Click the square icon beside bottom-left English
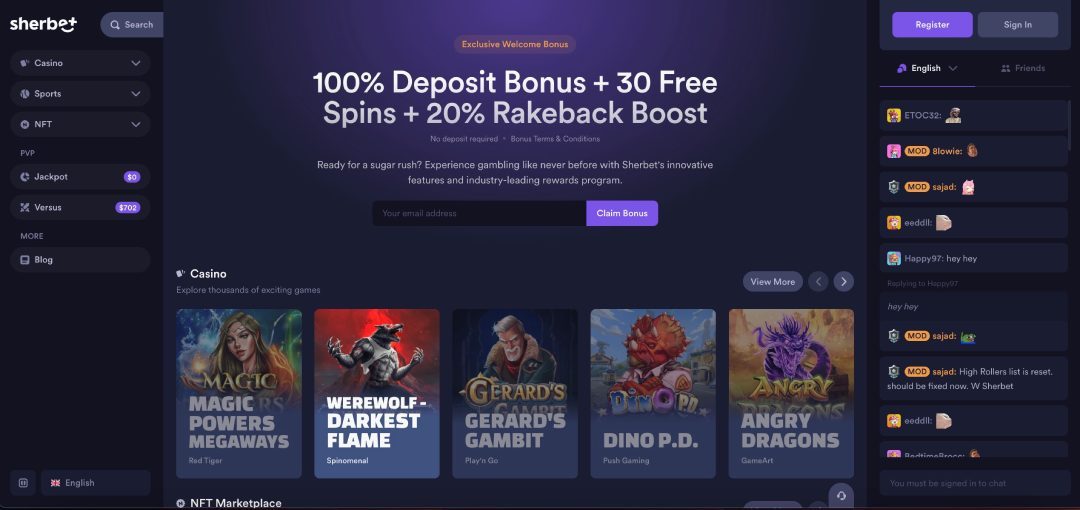 point(23,483)
